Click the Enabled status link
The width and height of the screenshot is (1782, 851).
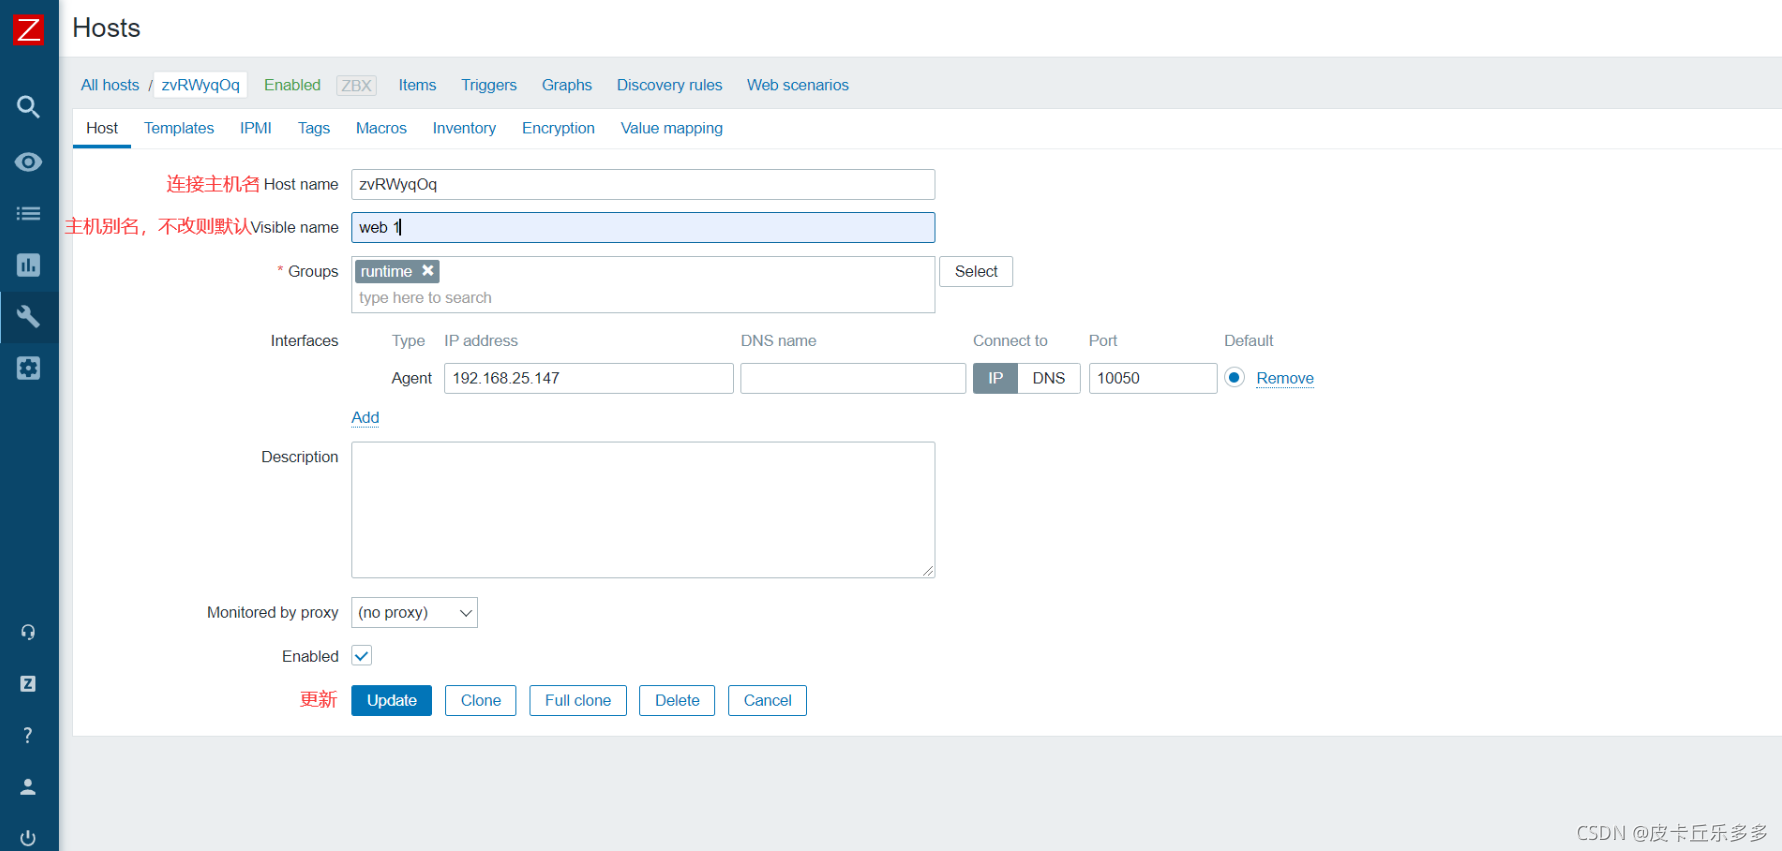[x=292, y=85]
